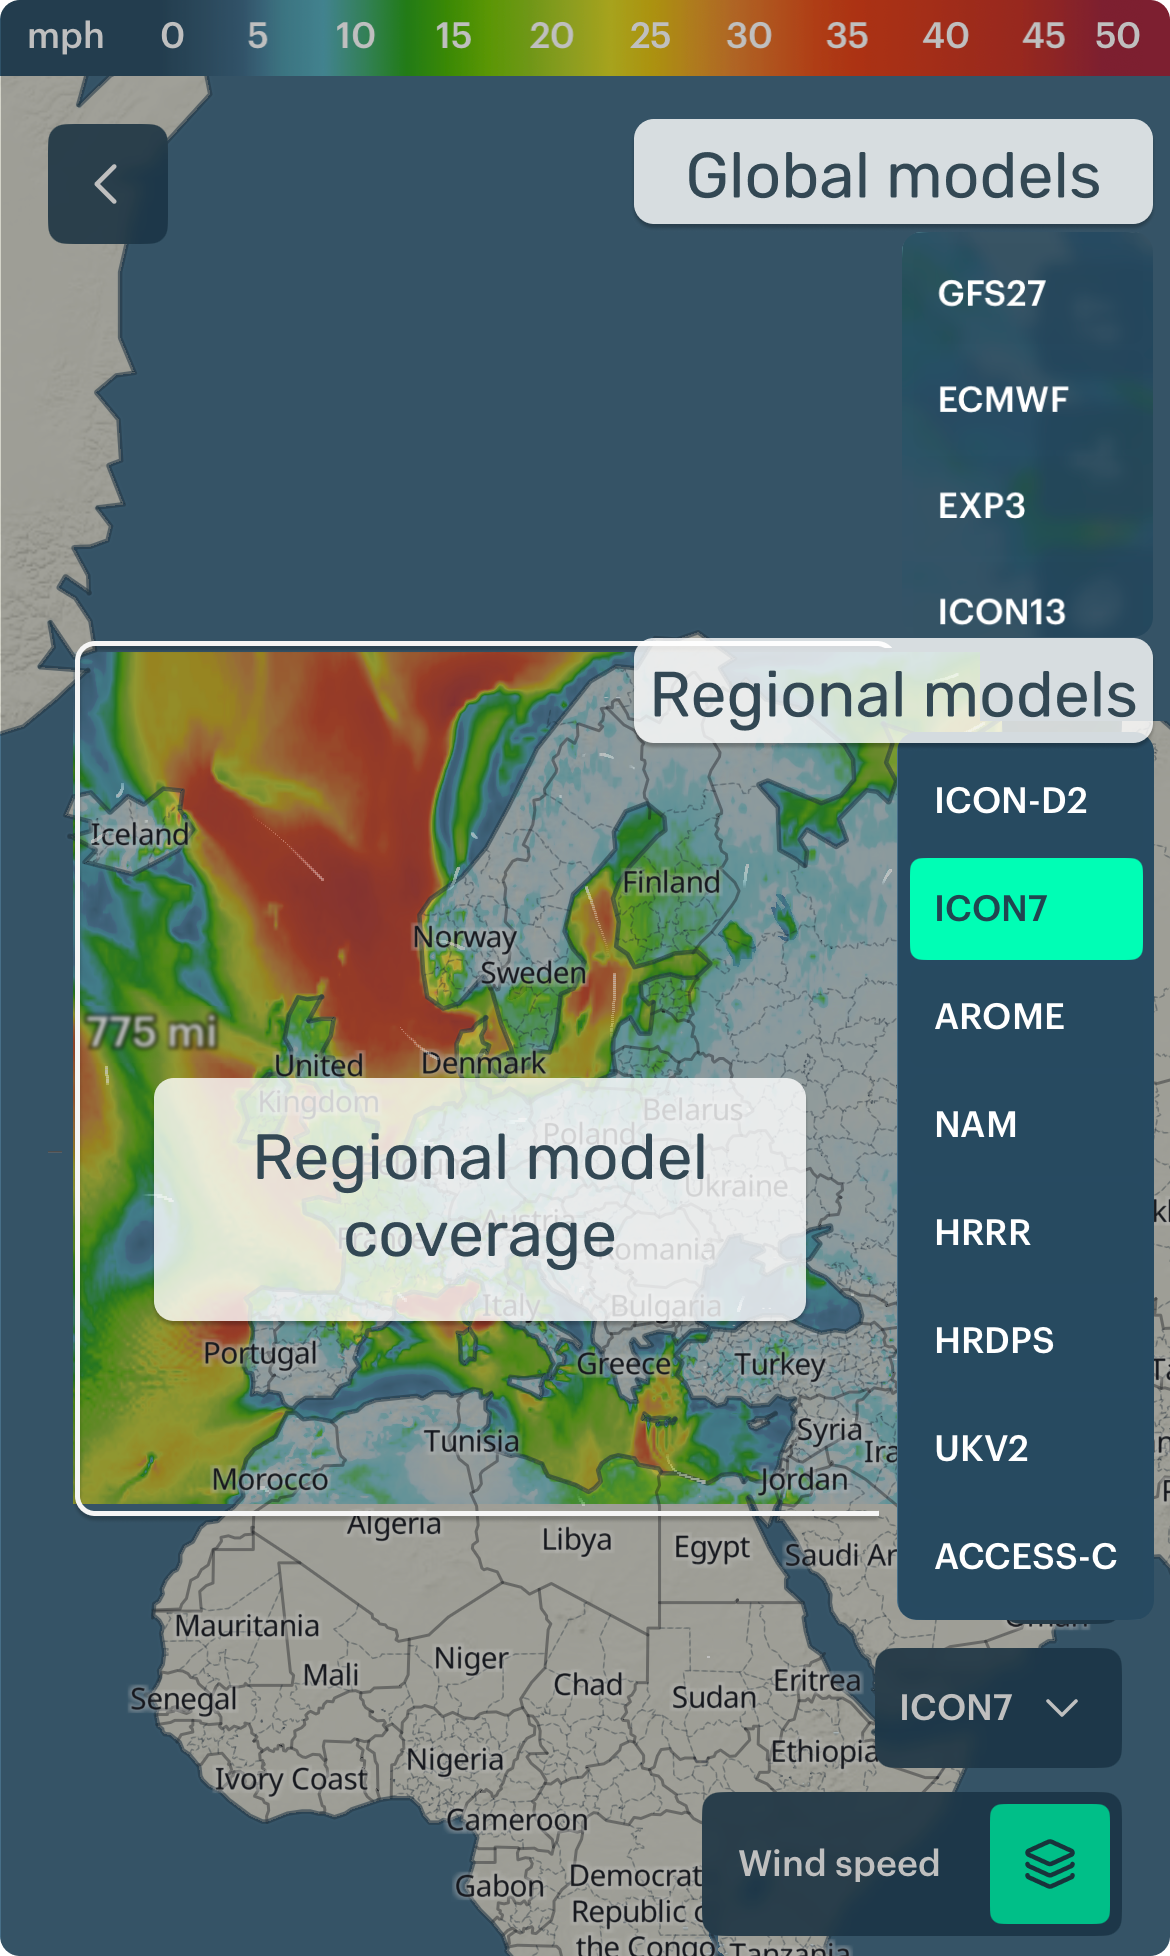Pick the HRDPS regional model
The width and height of the screenshot is (1170, 1956).
[994, 1341]
